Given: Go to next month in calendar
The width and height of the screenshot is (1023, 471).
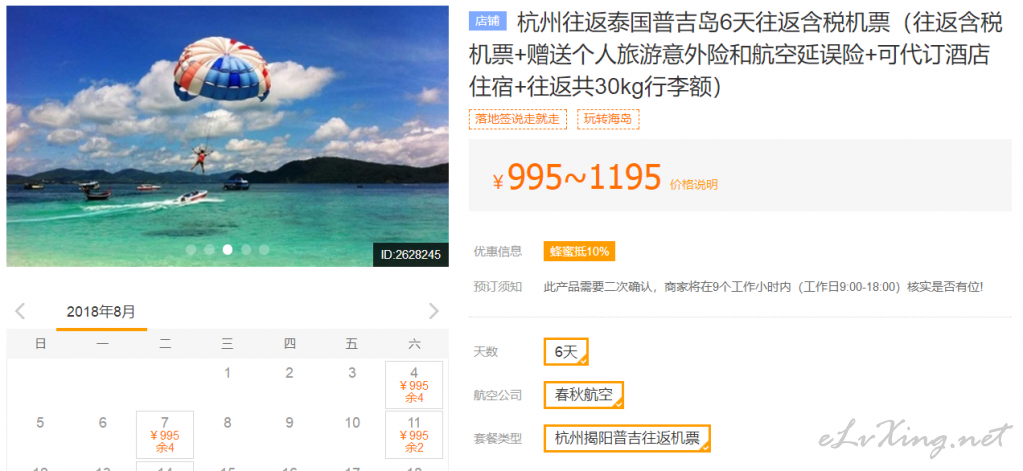Looking at the screenshot, I should coord(433,311).
